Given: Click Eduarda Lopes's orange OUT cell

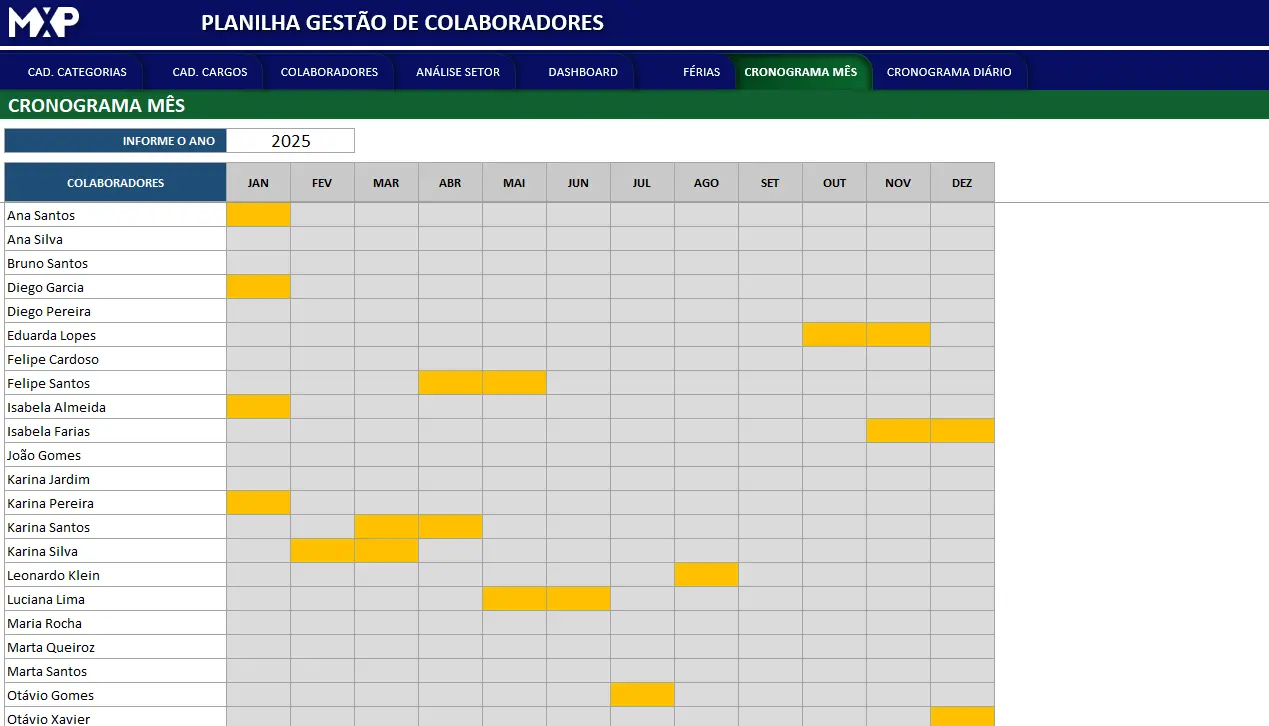Looking at the screenshot, I should click(834, 335).
